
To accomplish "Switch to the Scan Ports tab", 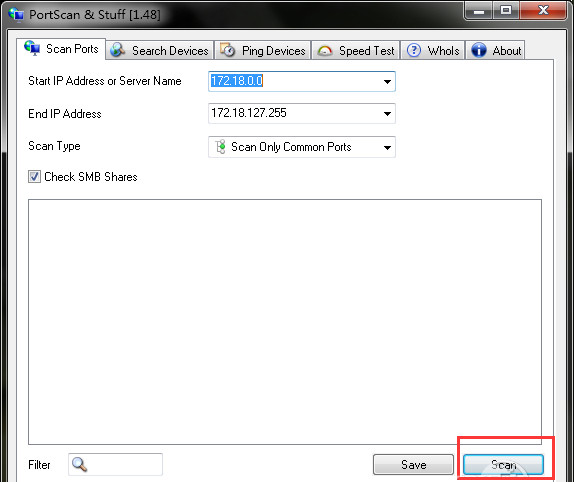I will [62, 49].
